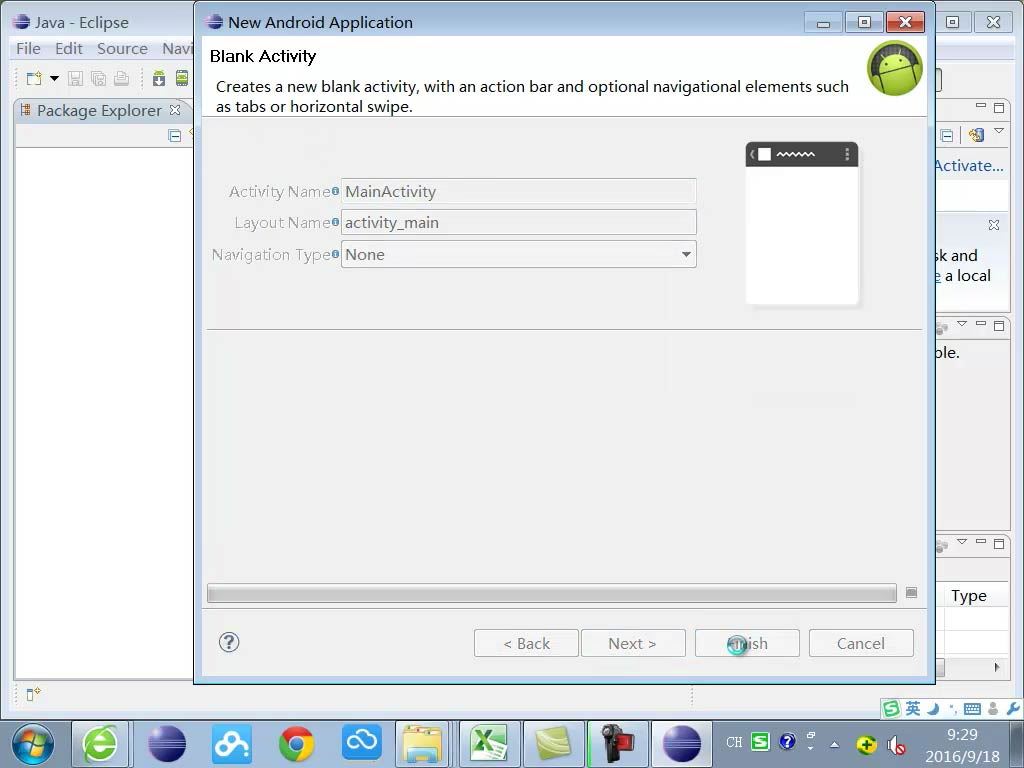Click the Activate... link in the task panel

969,166
